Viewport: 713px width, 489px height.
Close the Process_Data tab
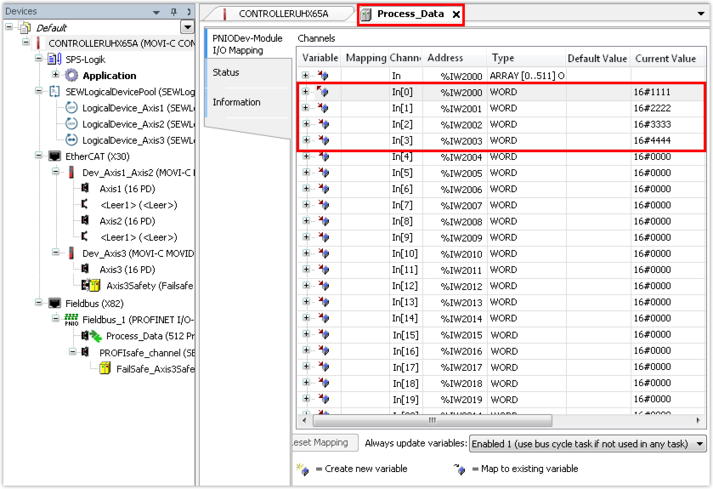456,14
